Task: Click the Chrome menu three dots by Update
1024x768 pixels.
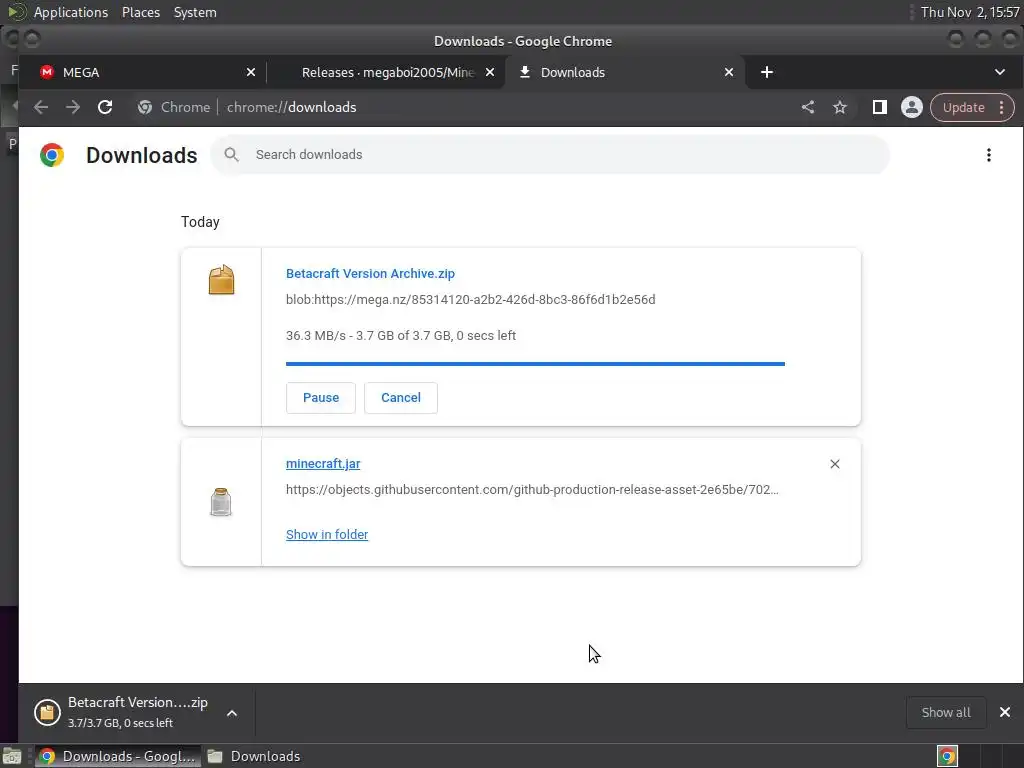Action: pos(1002,107)
